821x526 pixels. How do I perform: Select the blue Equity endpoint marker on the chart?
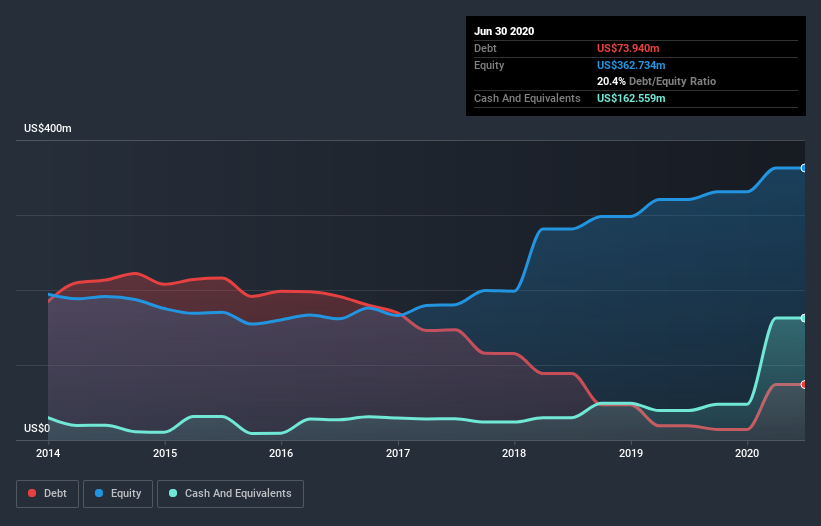(x=803, y=168)
